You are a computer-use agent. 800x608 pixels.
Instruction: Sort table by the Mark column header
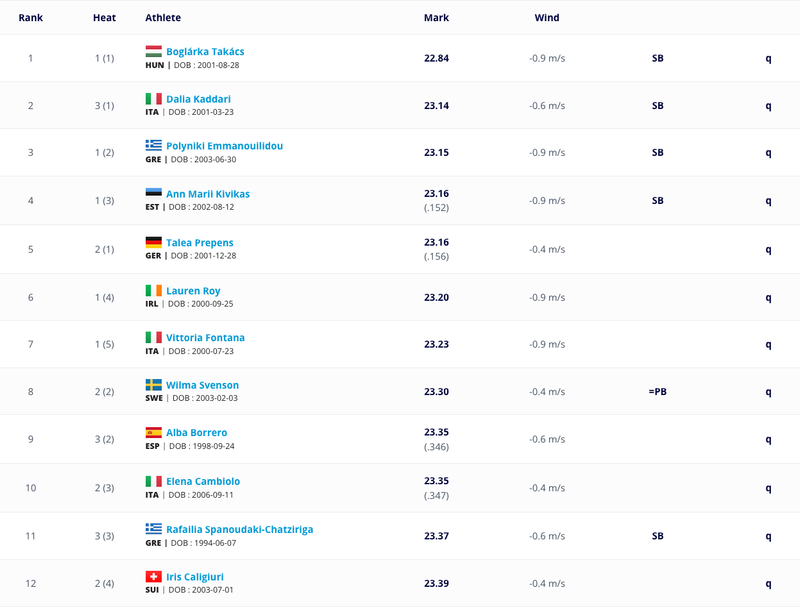pyautogui.click(x=436, y=17)
